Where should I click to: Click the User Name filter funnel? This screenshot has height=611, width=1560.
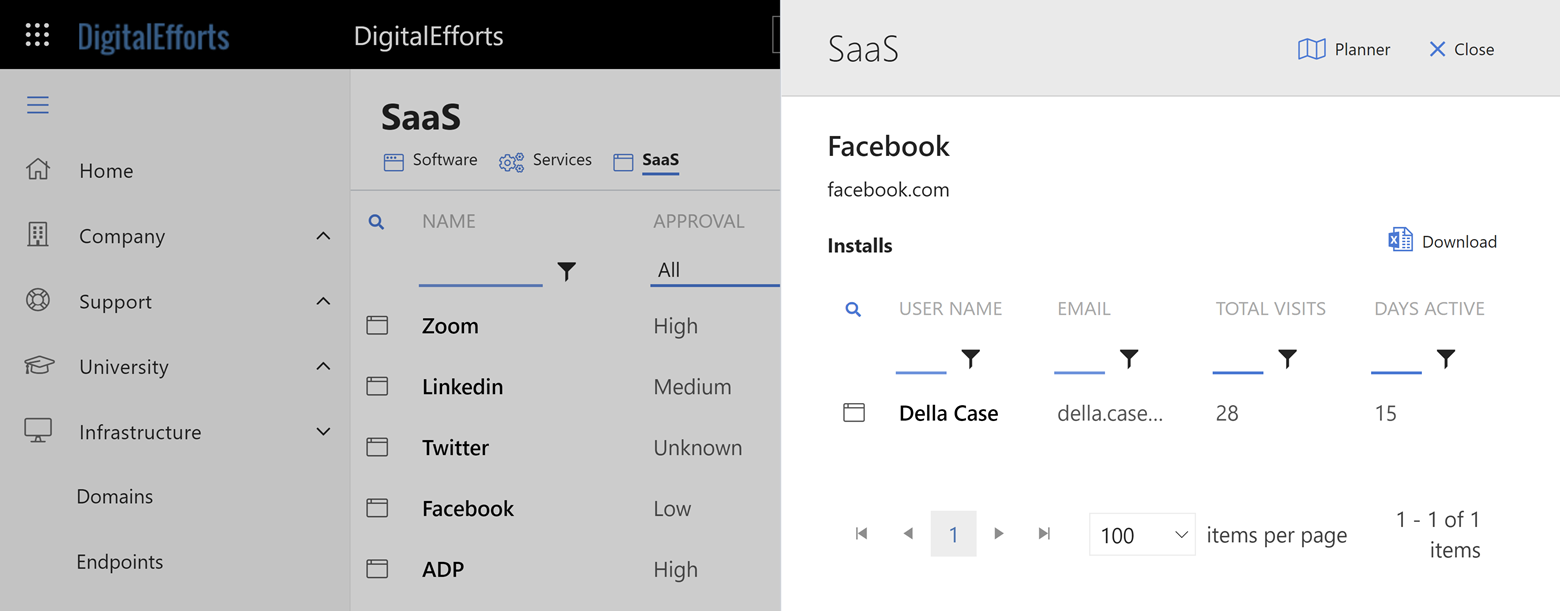pos(971,358)
